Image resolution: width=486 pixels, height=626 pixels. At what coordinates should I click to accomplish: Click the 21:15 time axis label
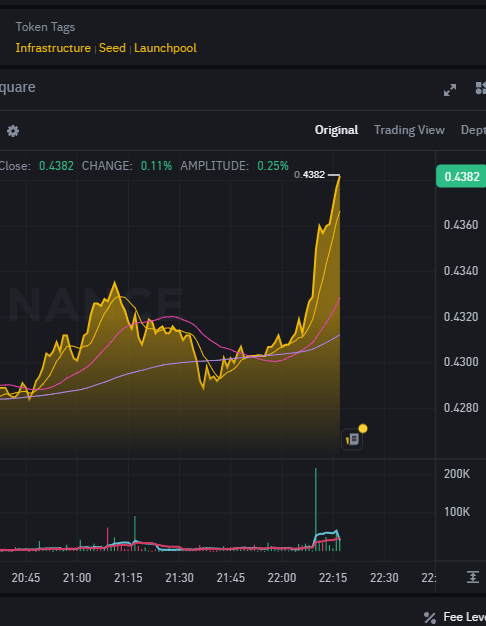(128, 578)
